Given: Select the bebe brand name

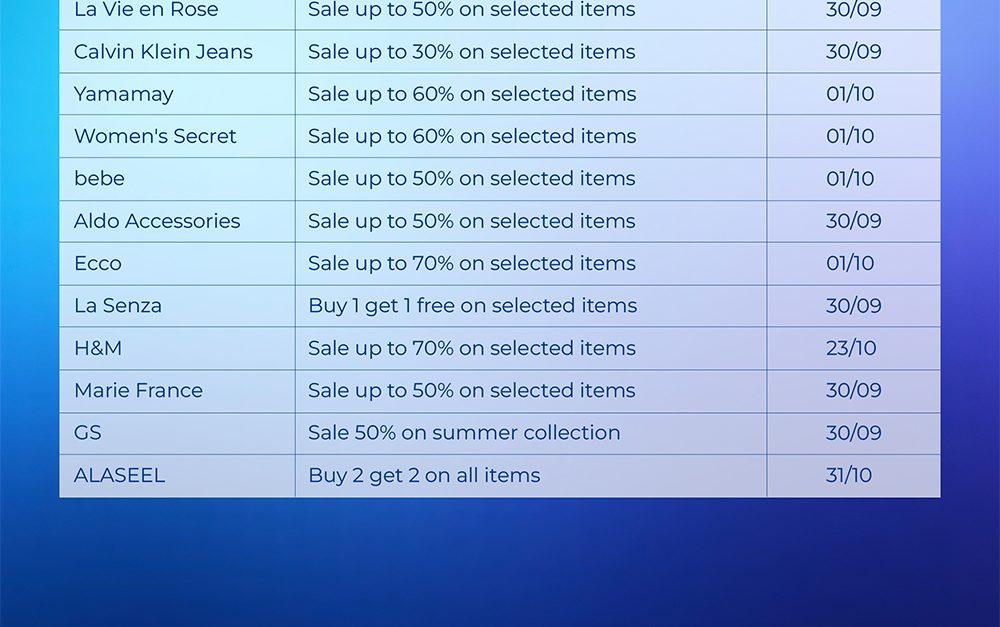Looking at the screenshot, I should [x=100, y=179].
